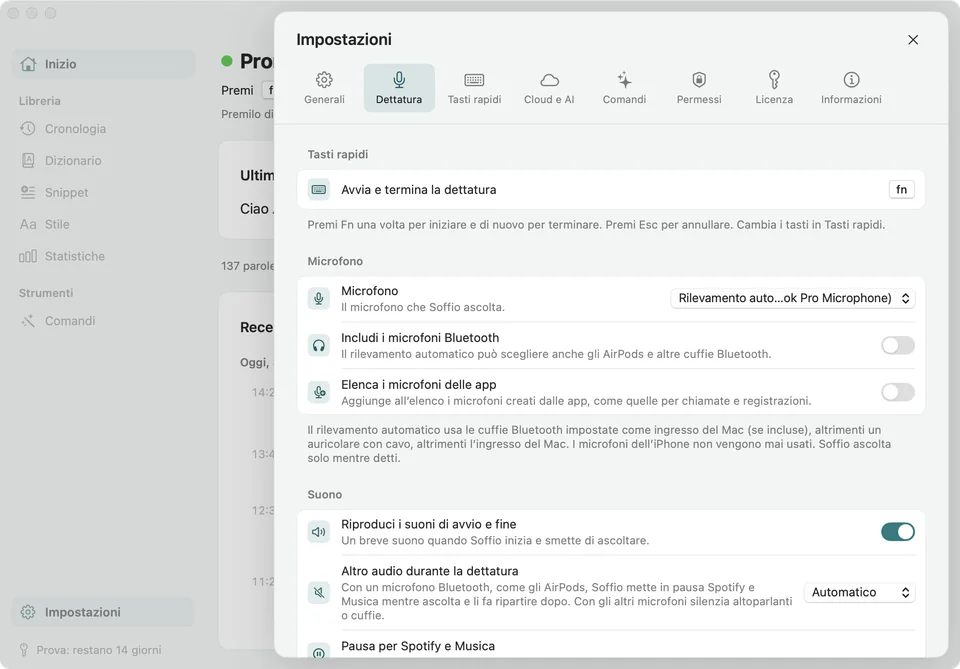Go to Inizio in the sidebar

pos(103,64)
